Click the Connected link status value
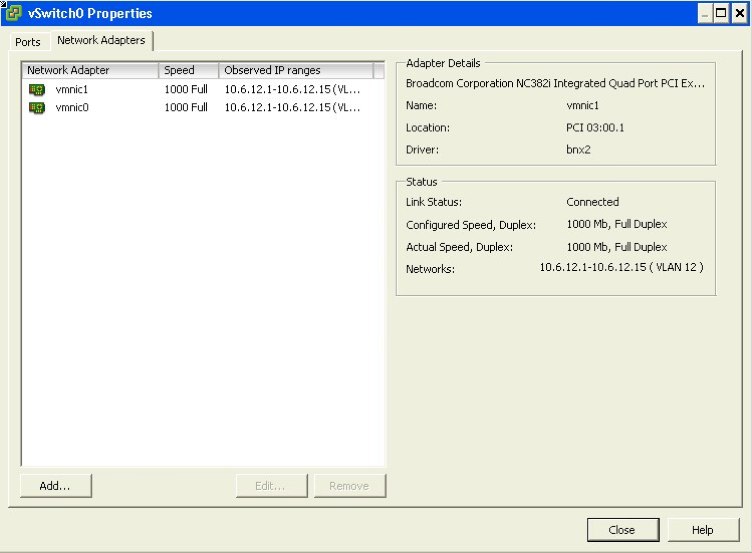Viewport: 752px width, 553px height. (593, 202)
